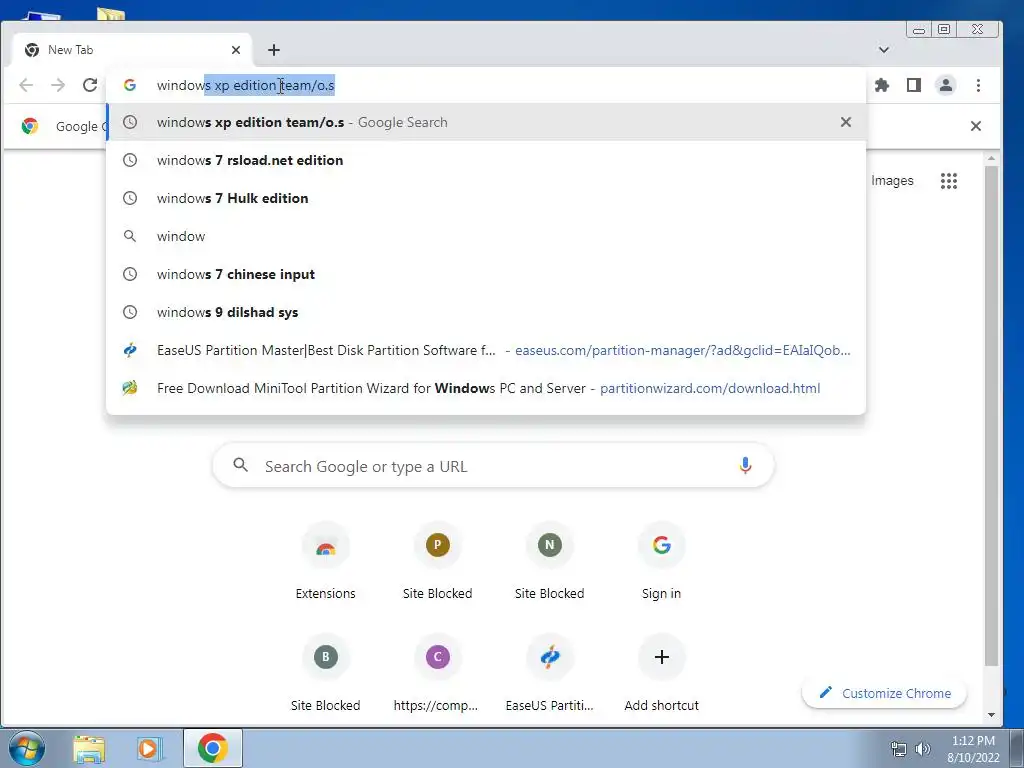
Task: Click the Chrome logo in the info bar
Action: (29, 126)
